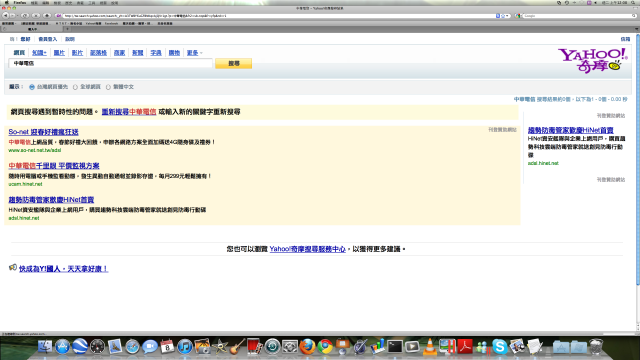640x360 pixels.
Task: Click the megaphone icon beside the promo link
Action: click(x=13, y=268)
